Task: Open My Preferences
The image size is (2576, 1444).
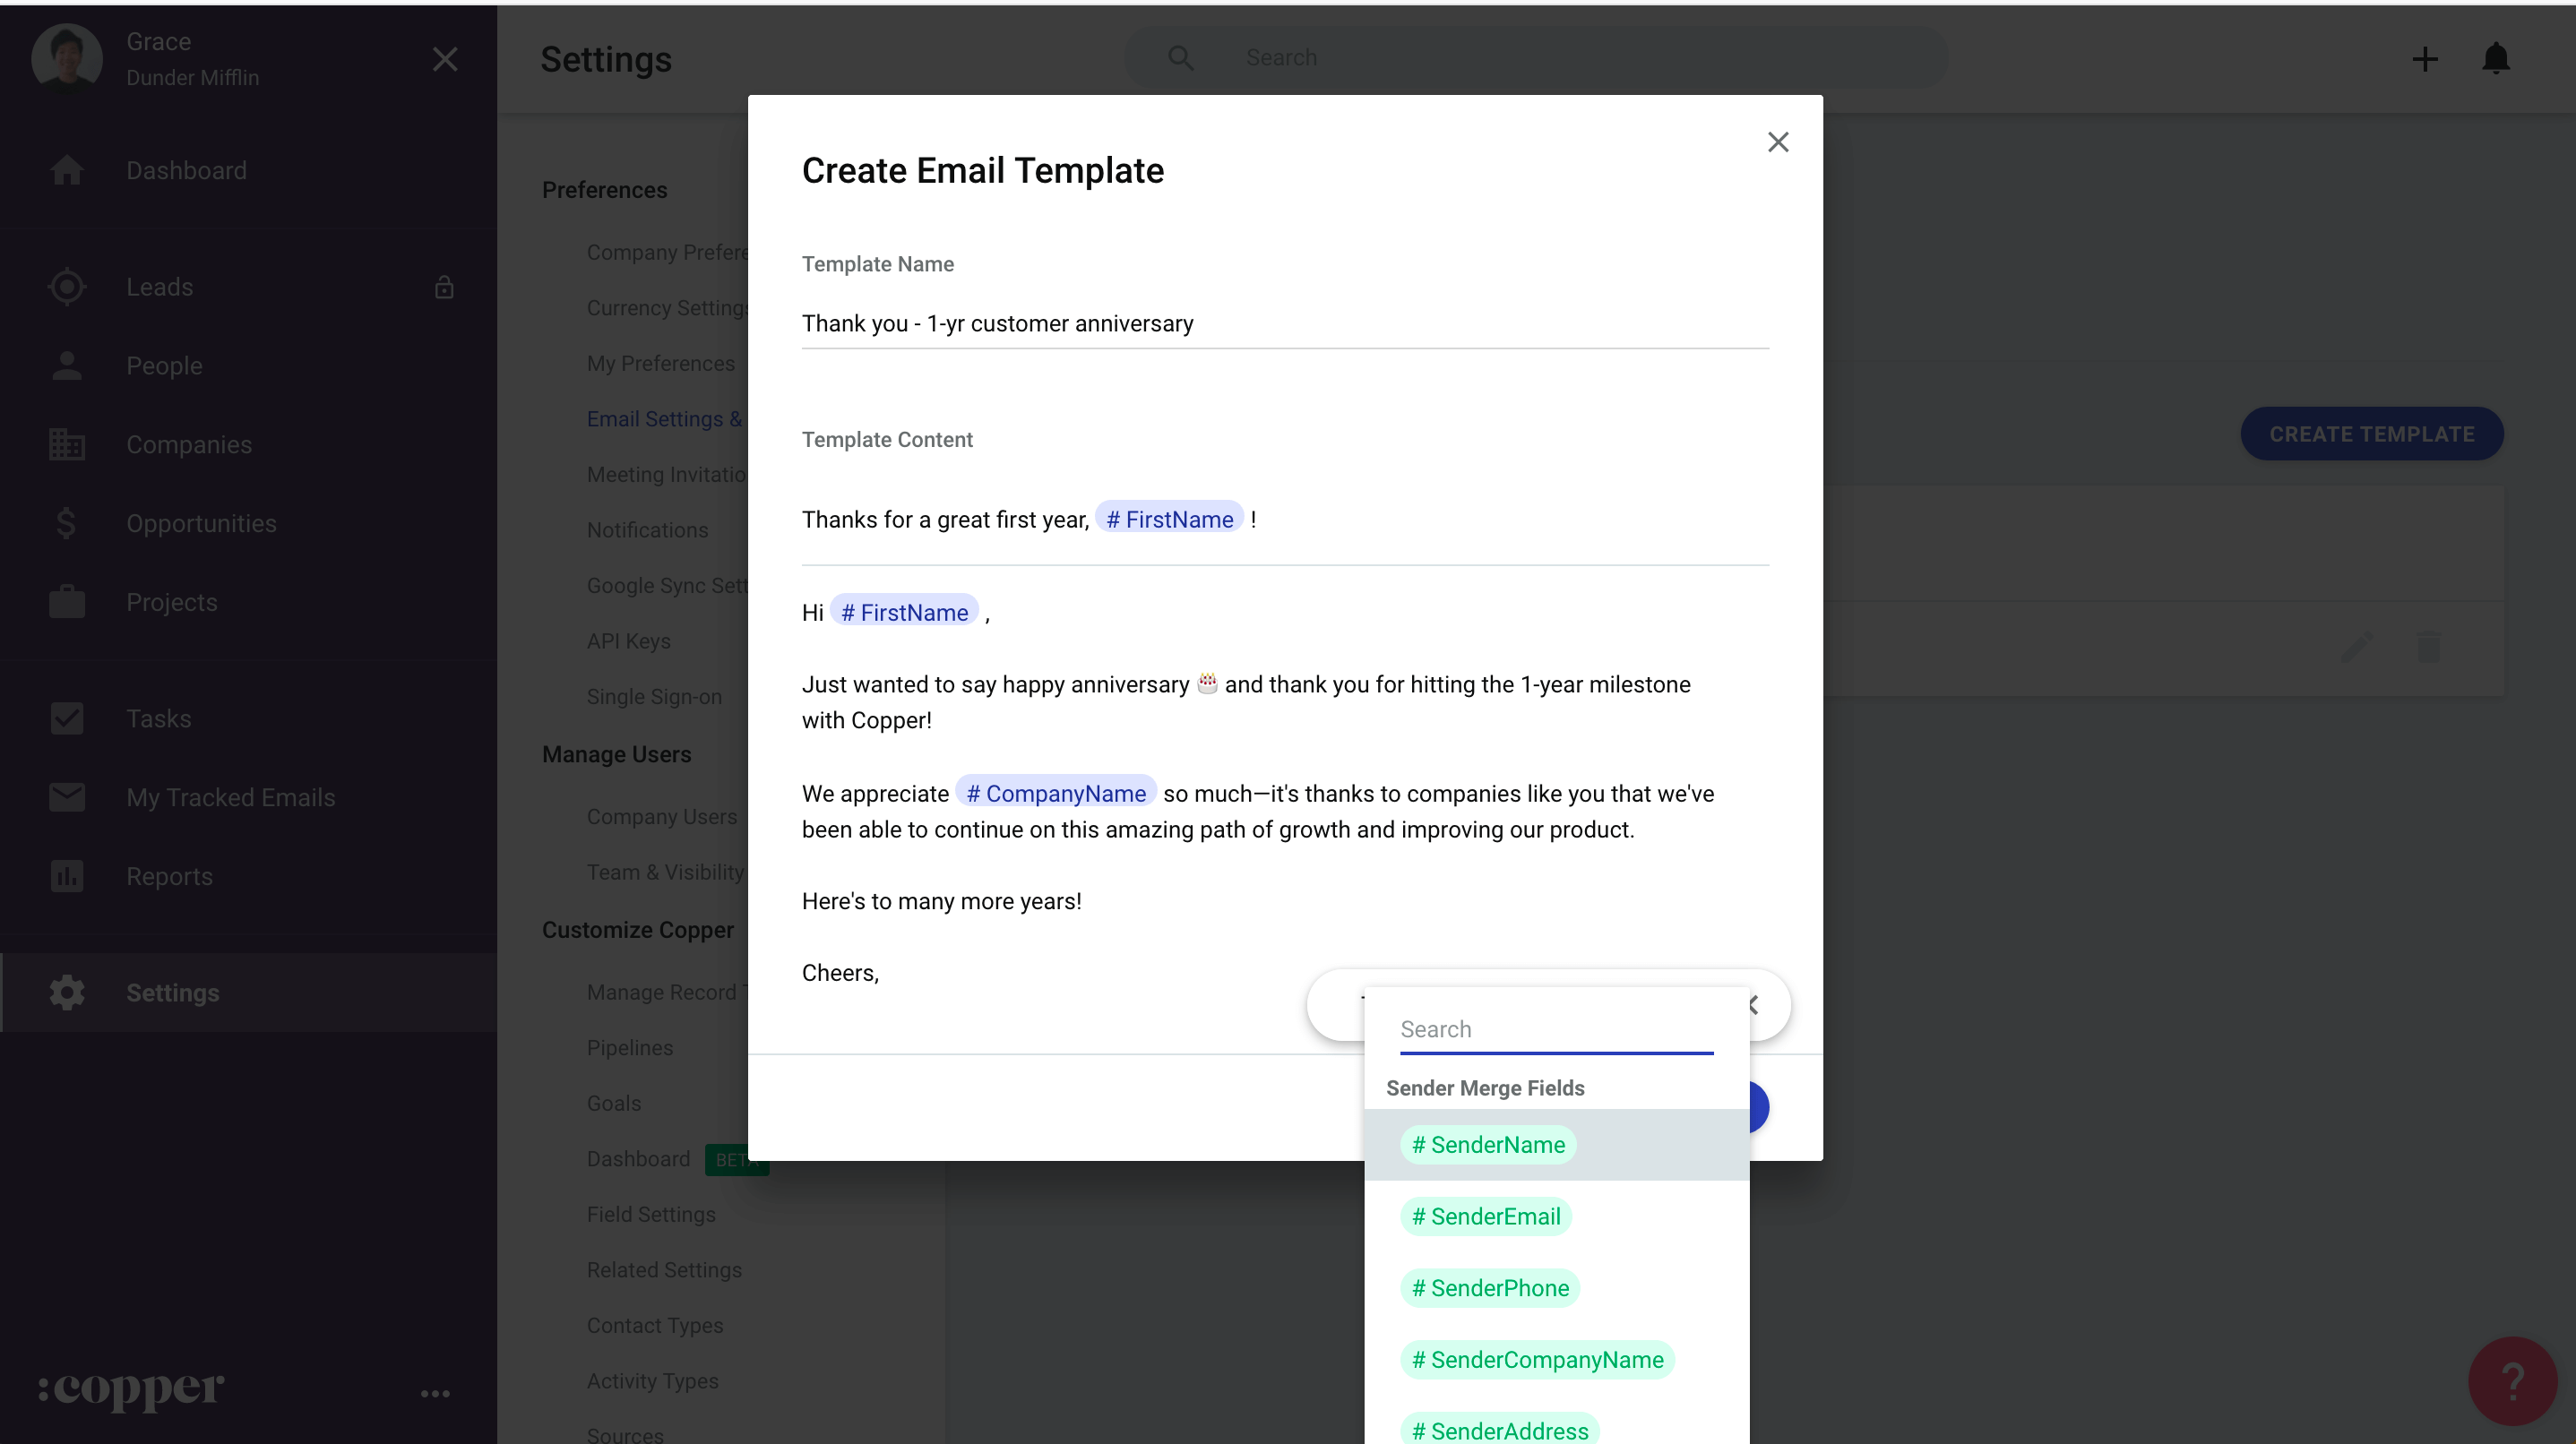Action: click(x=660, y=363)
